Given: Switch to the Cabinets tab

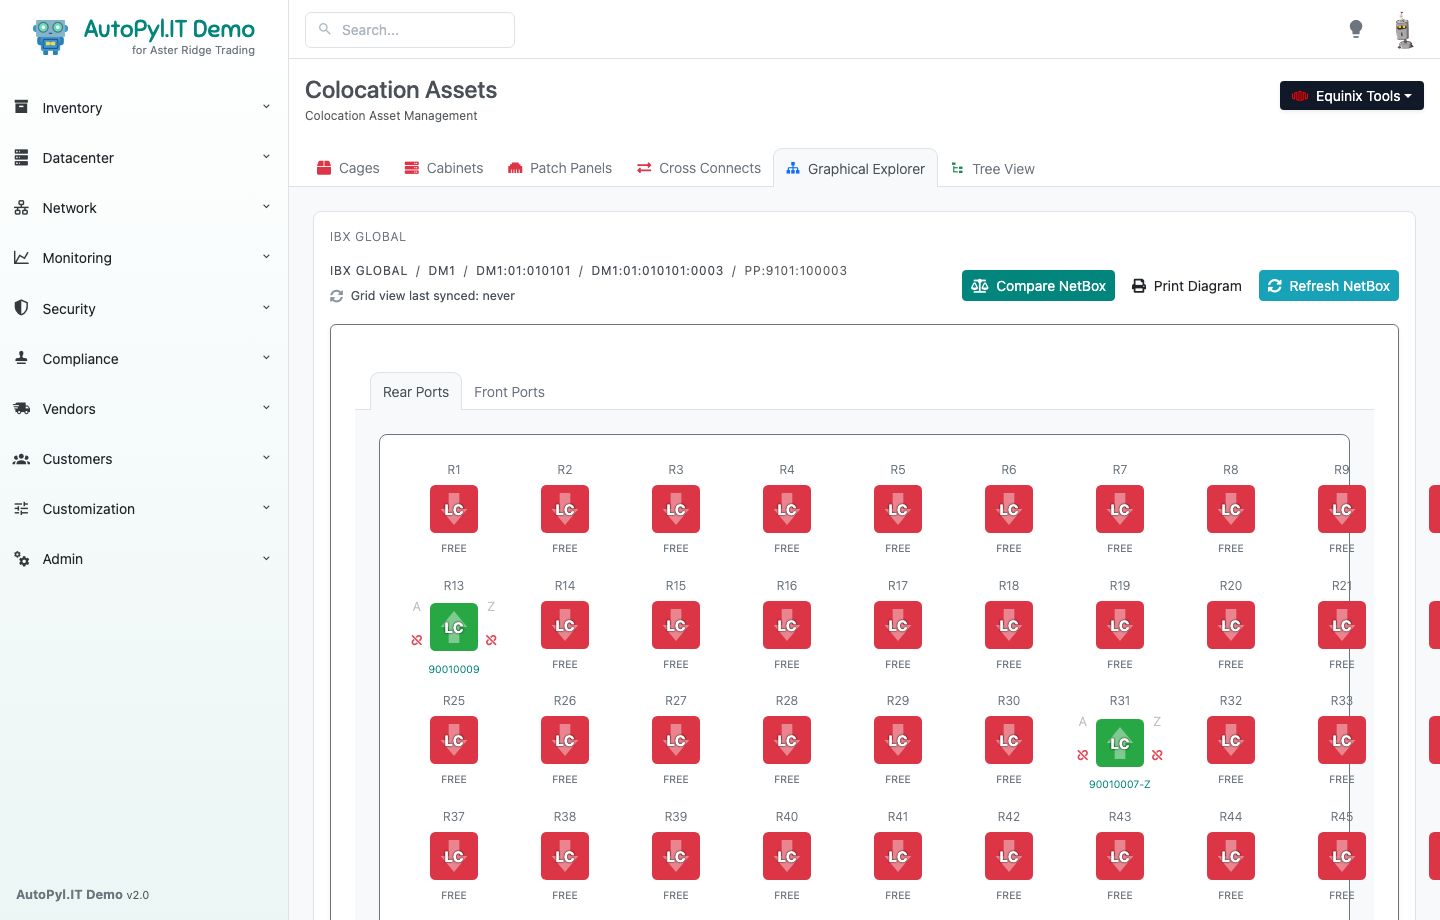Looking at the screenshot, I should click(x=444, y=168).
